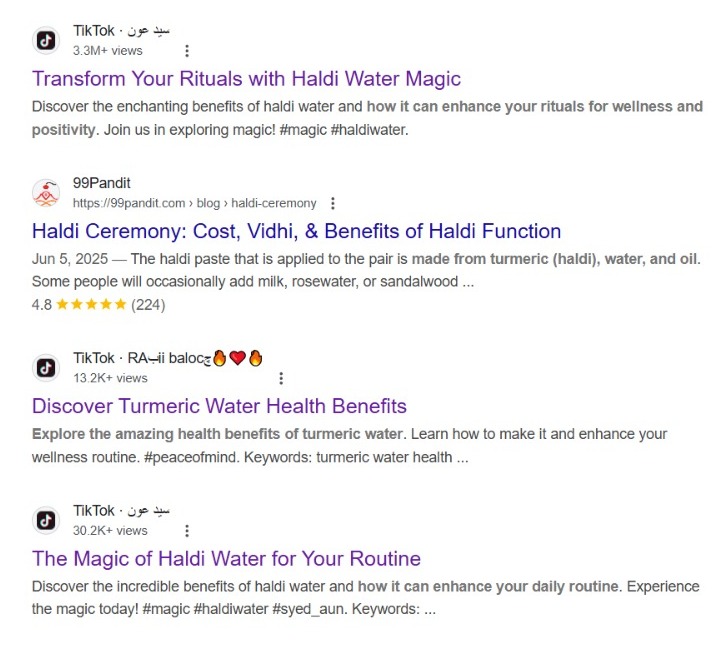The width and height of the screenshot is (719, 655).
Task: Visit "Discover Turmeric Water Health Benefits" result
Action: click(x=219, y=406)
